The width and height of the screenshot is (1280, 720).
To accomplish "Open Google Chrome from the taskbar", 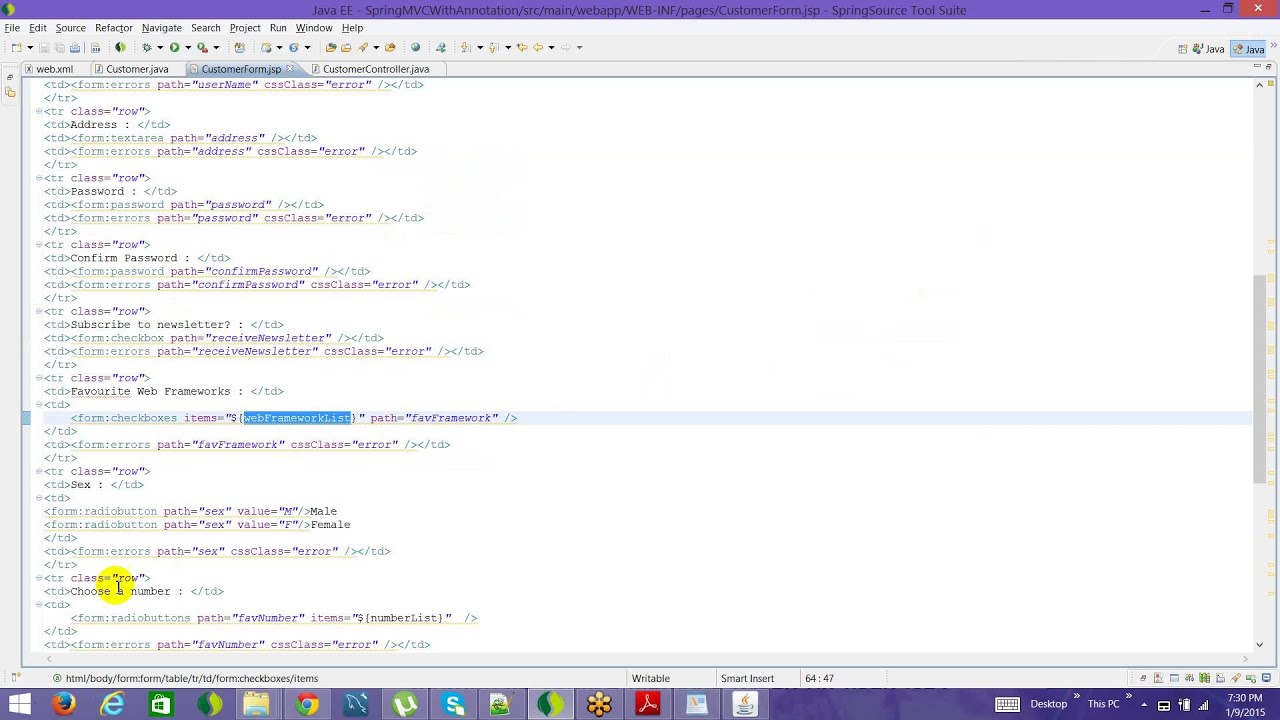I will coord(307,704).
